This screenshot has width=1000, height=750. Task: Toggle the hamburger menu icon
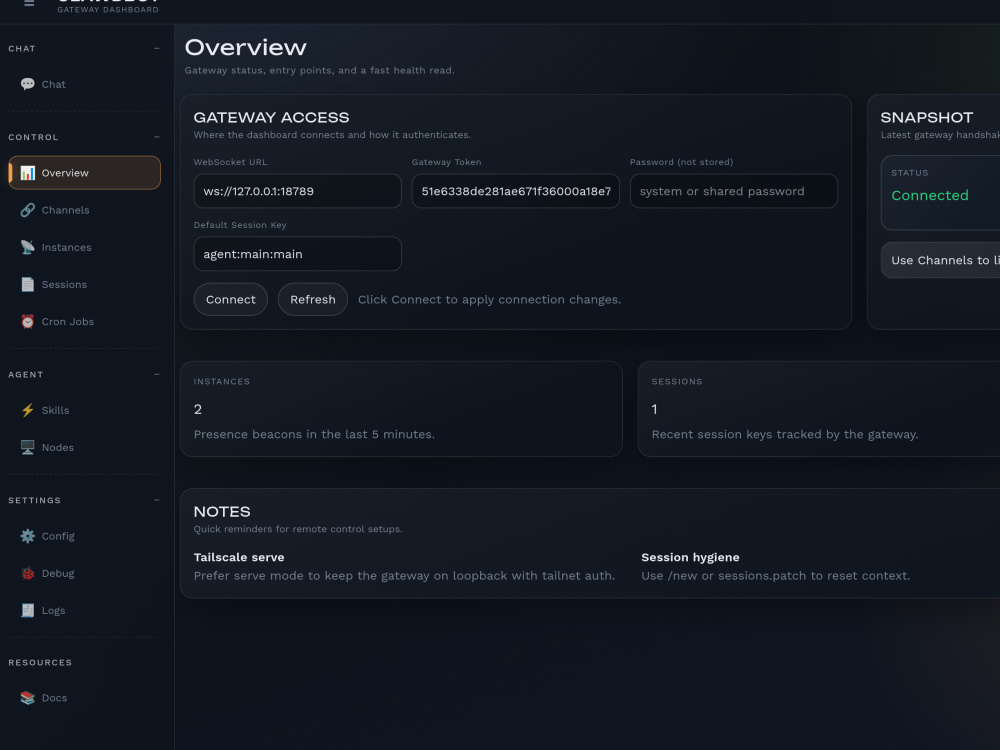29,3
